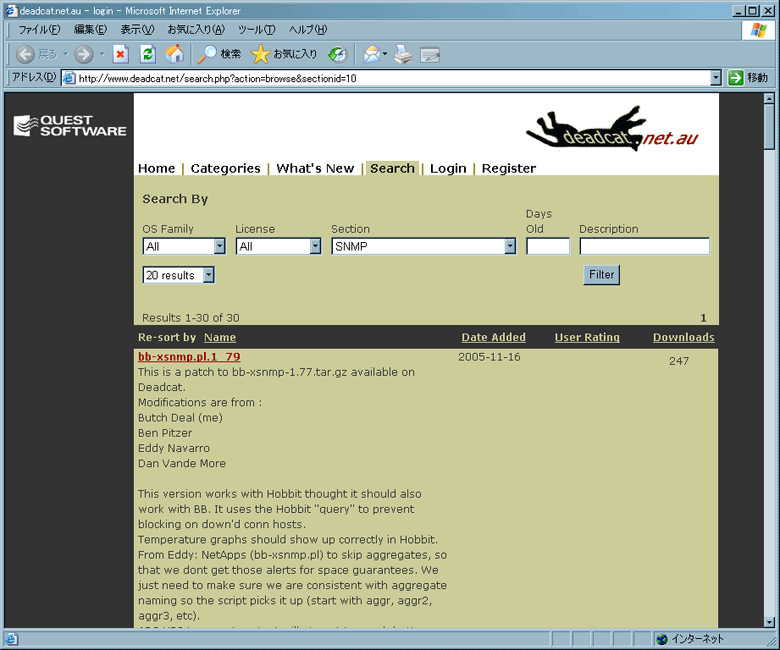Open the ヘルプ(H) menu
Viewport: 780px width, 650px height.
pyautogui.click(x=308, y=30)
